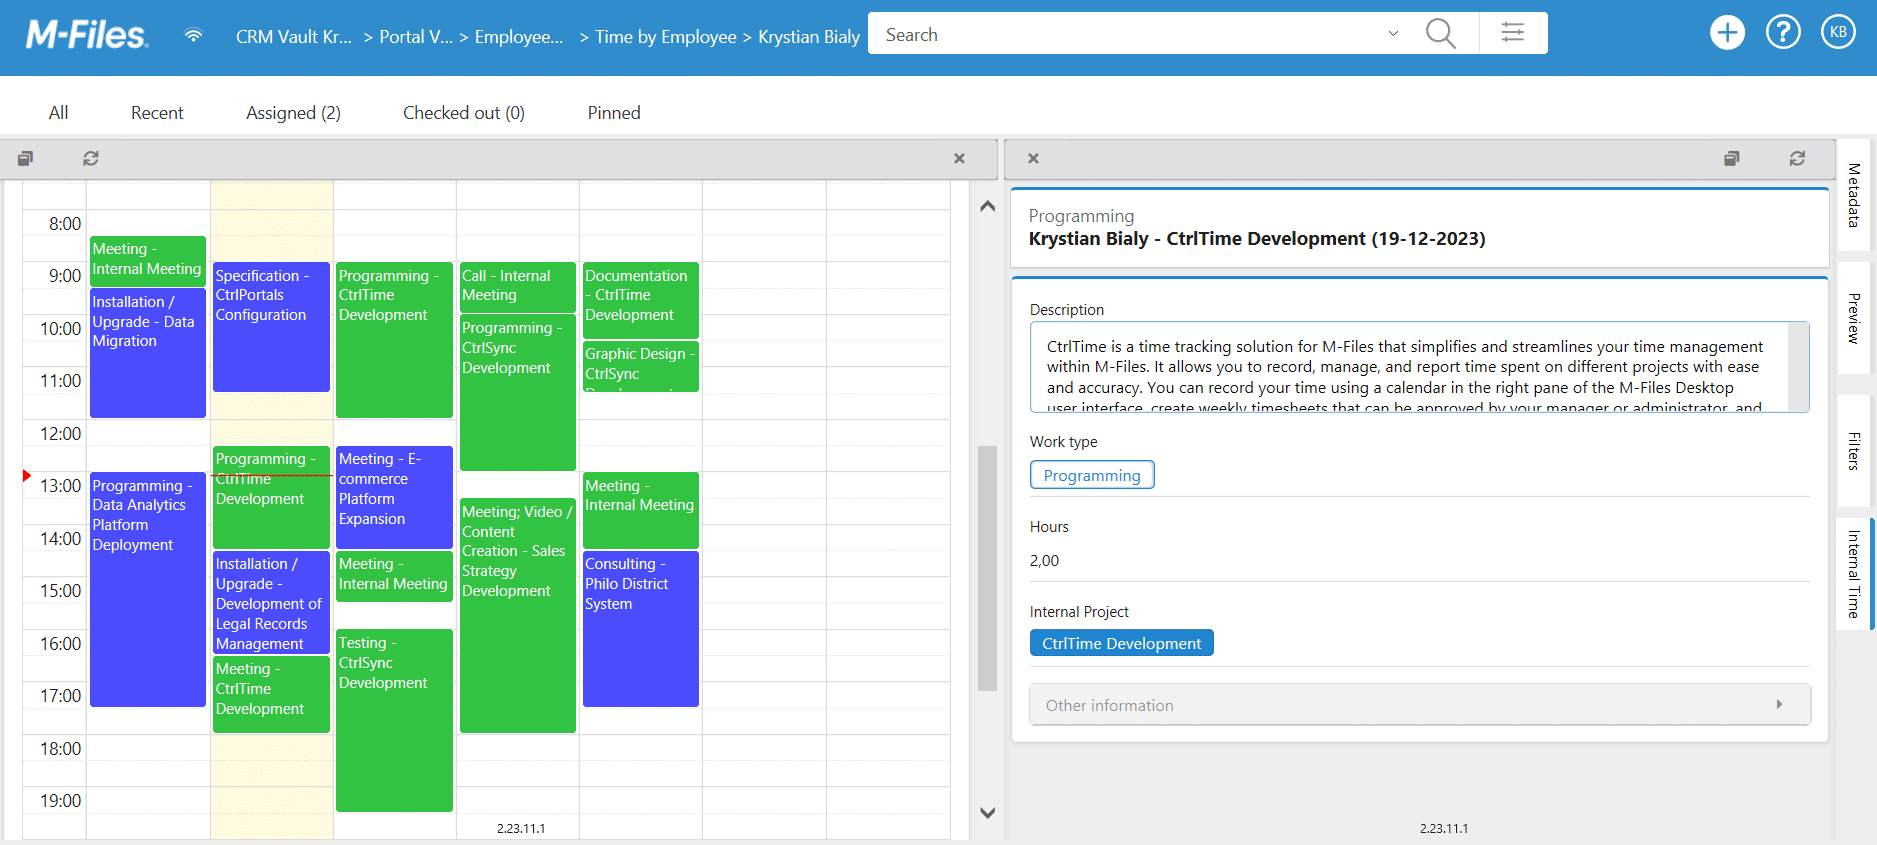Select Programming - Data Analytics Platform Deployment event
Screen dimensions: 1877x845
tap(148, 589)
